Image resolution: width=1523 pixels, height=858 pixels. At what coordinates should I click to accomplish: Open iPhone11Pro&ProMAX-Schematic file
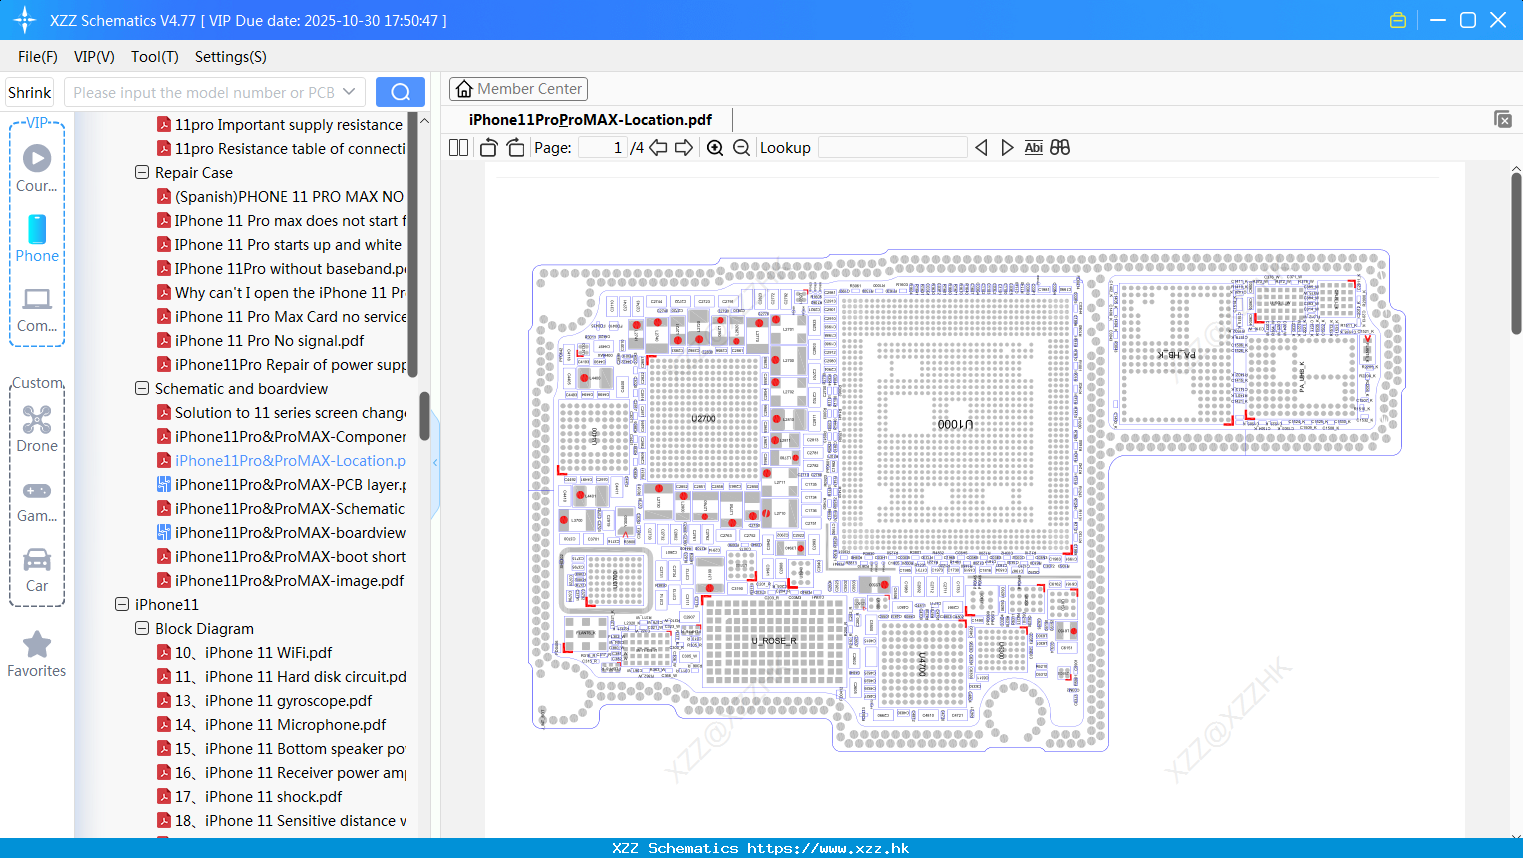(281, 508)
